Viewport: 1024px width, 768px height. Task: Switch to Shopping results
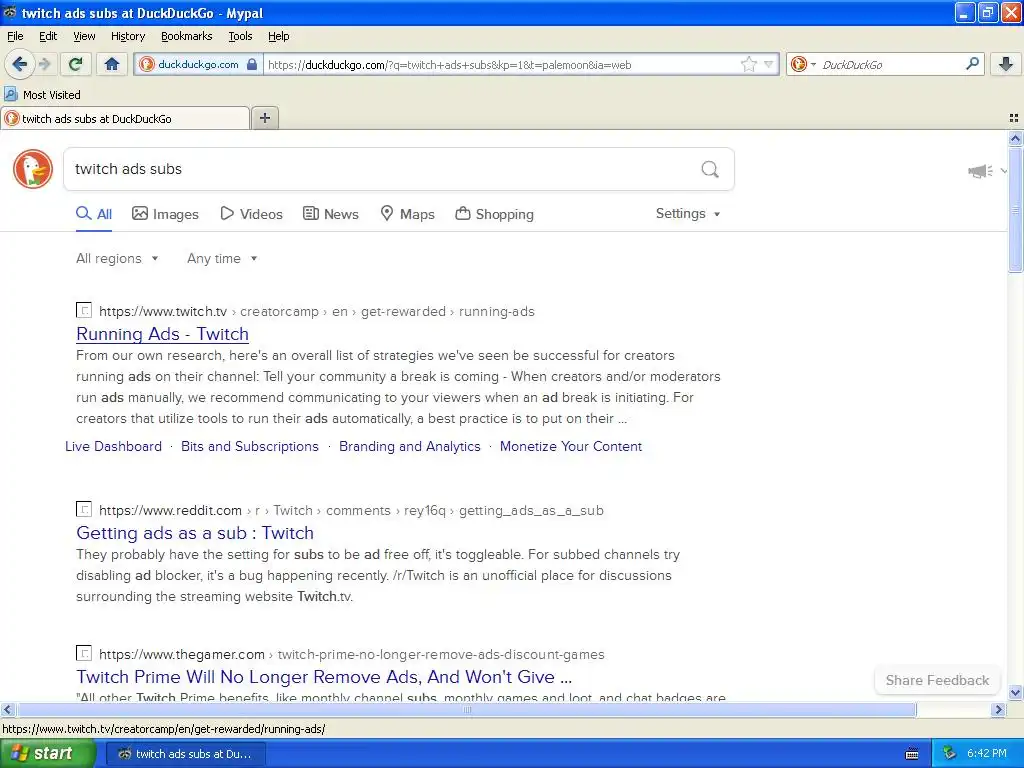click(494, 214)
